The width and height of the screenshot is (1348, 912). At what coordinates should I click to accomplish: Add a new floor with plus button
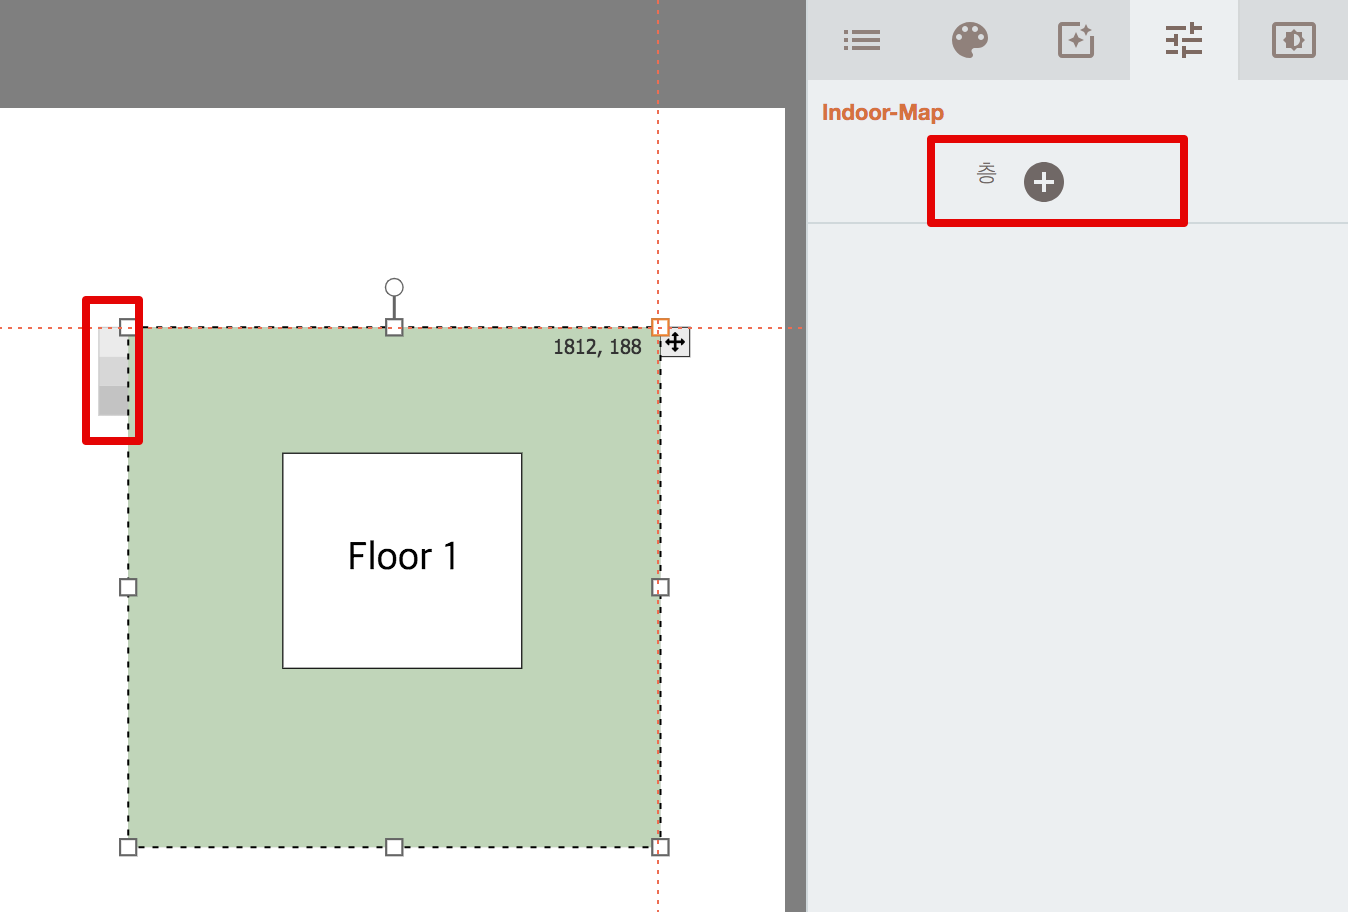coord(1044,182)
